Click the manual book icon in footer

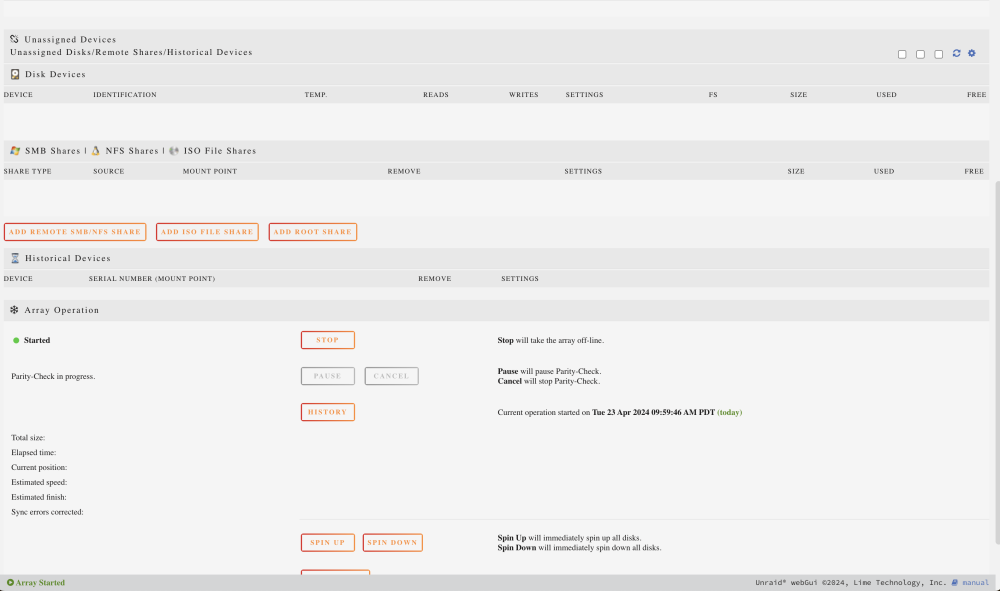[x=955, y=583]
